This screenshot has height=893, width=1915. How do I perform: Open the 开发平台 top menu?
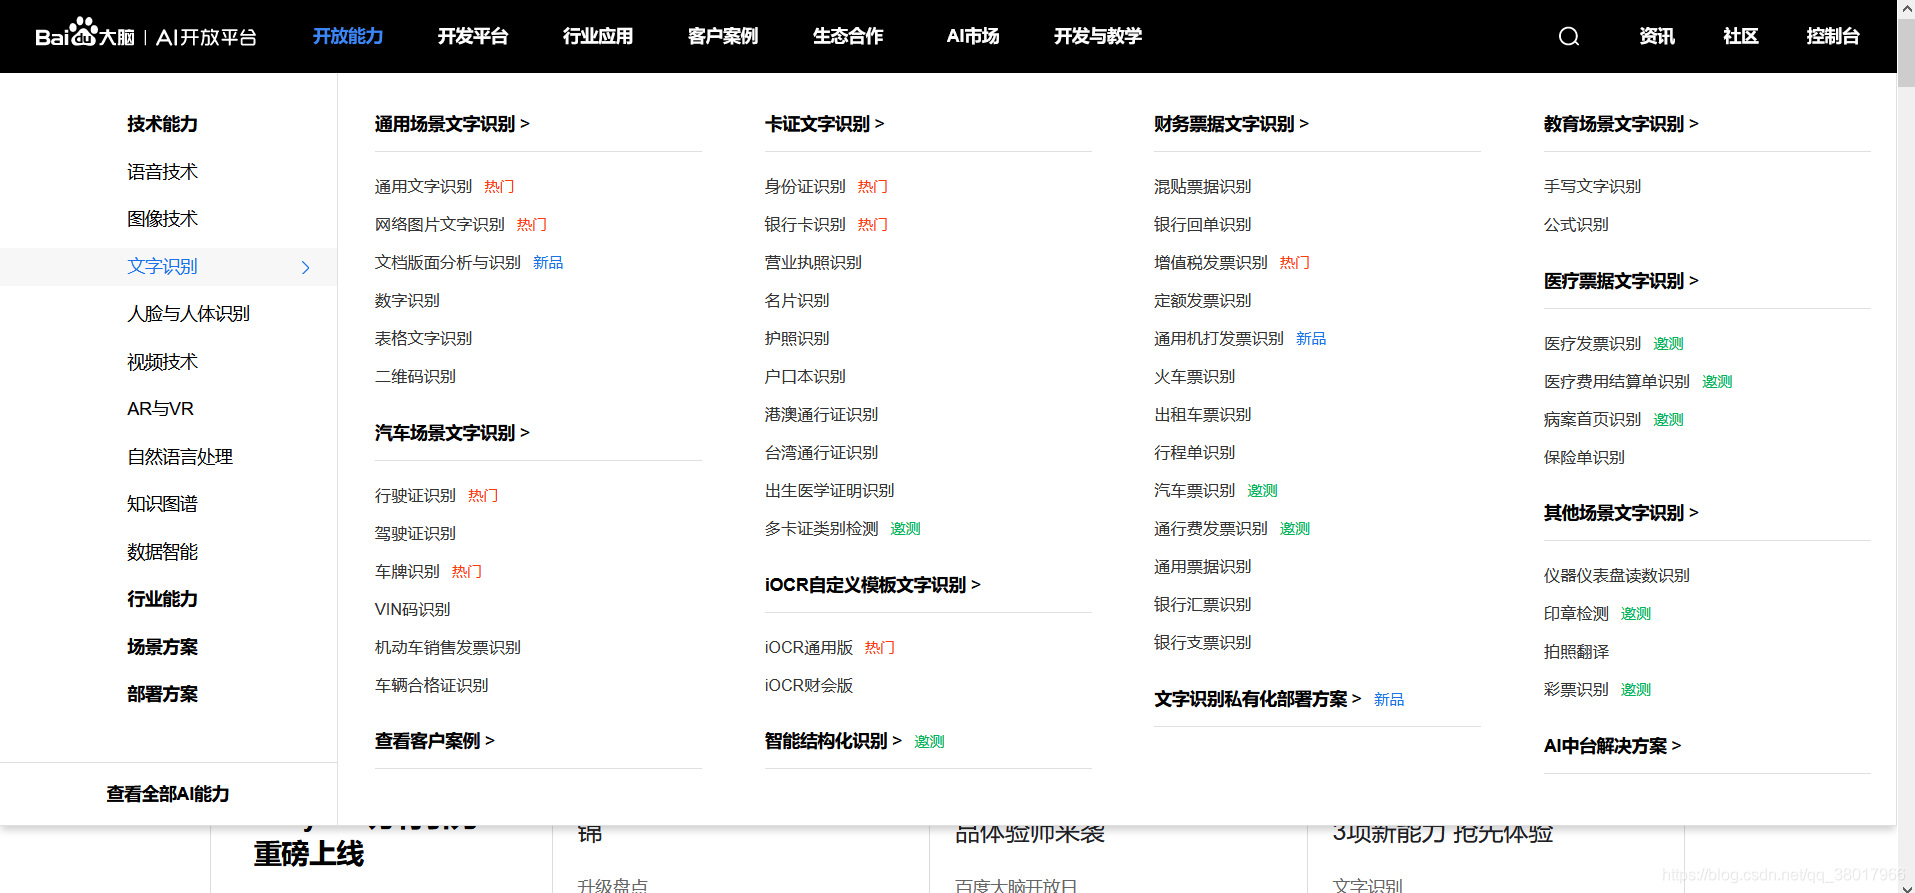coord(472,36)
